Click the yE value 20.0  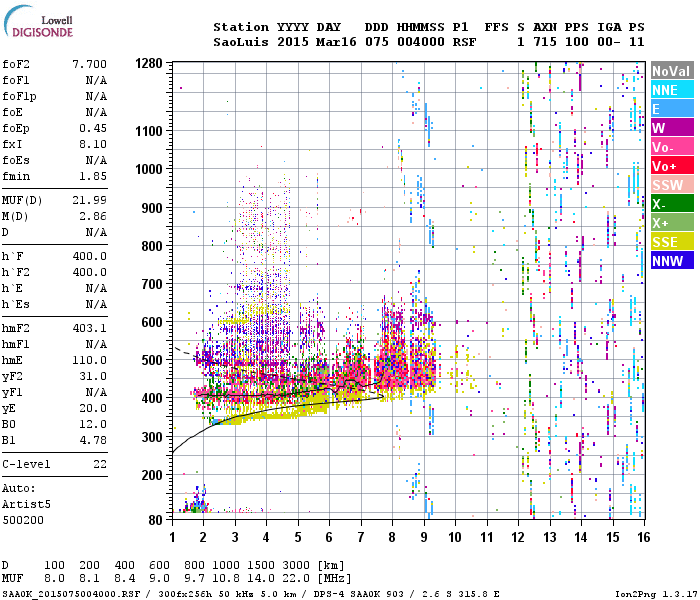(93, 408)
